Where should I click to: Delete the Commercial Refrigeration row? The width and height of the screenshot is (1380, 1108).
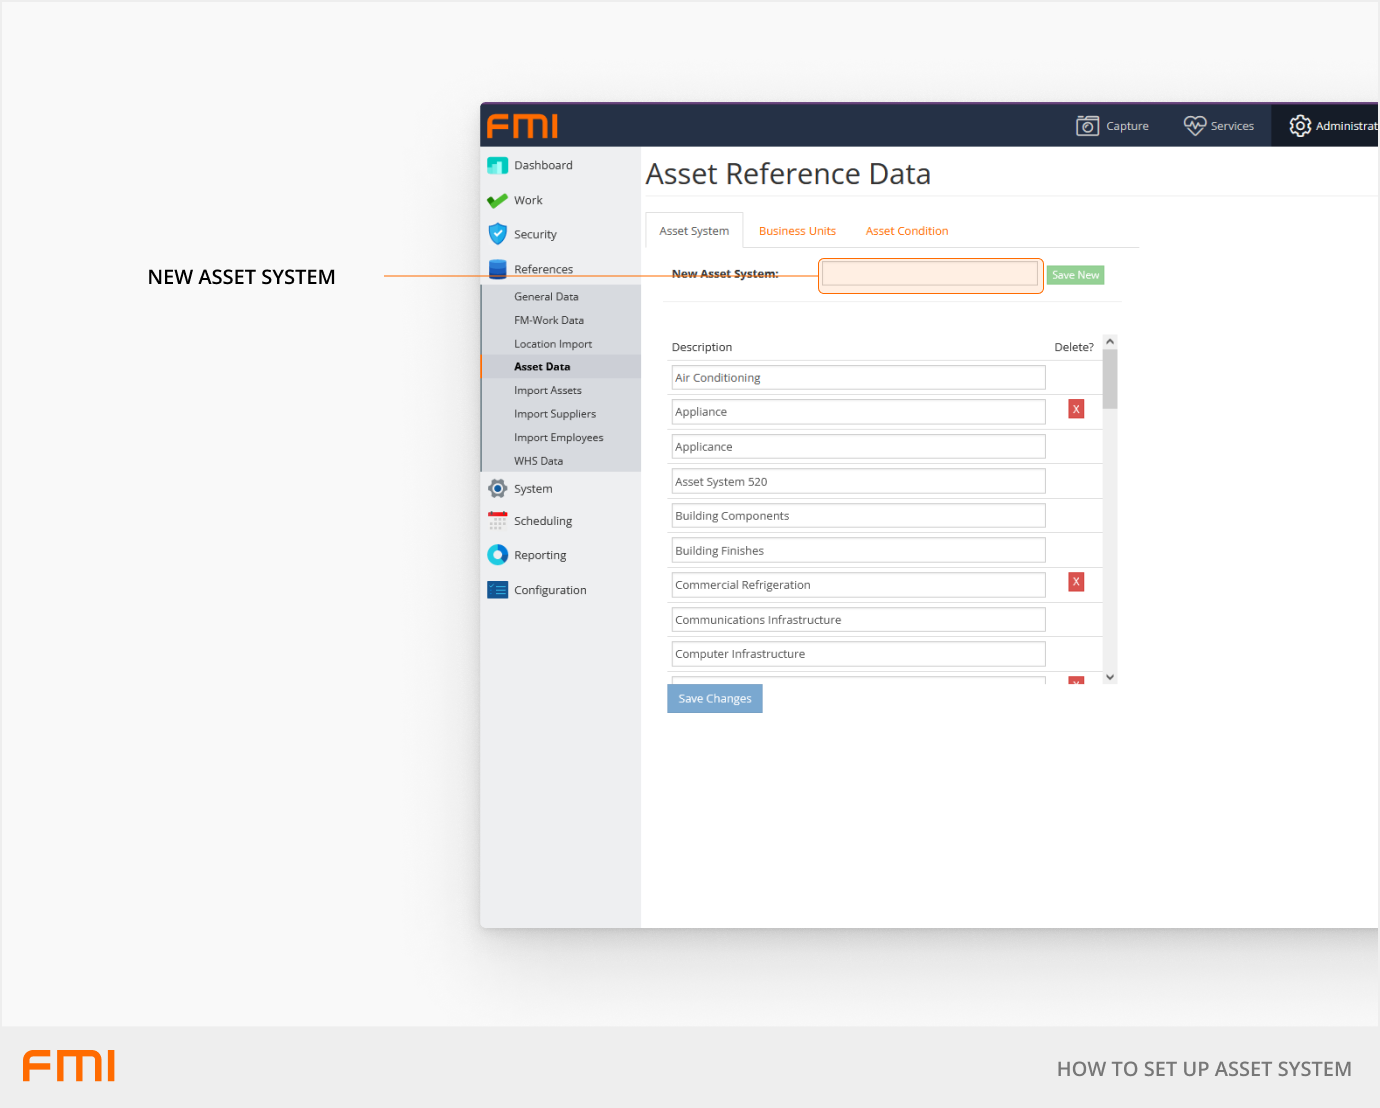pos(1076,582)
